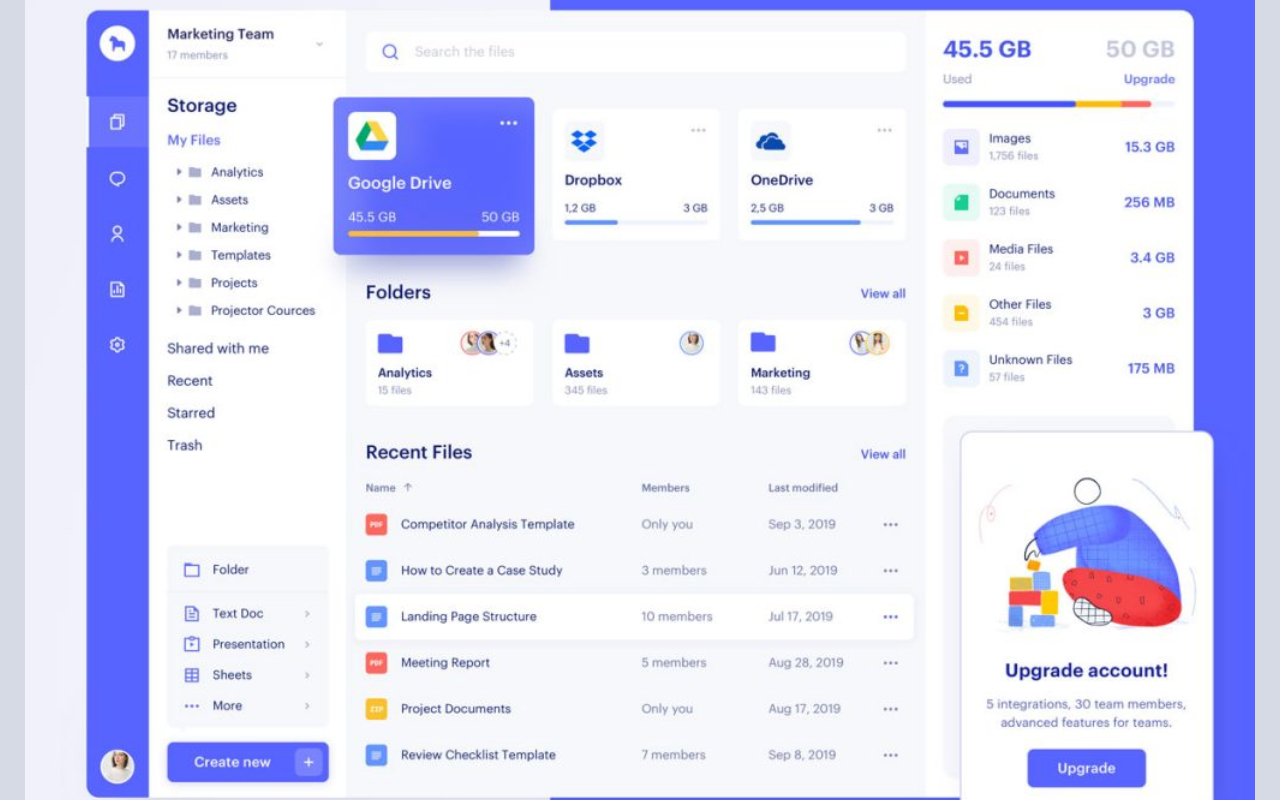This screenshot has height=800, width=1280.
Task: Open the Recent section
Action: pyautogui.click(x=190, y=381)
